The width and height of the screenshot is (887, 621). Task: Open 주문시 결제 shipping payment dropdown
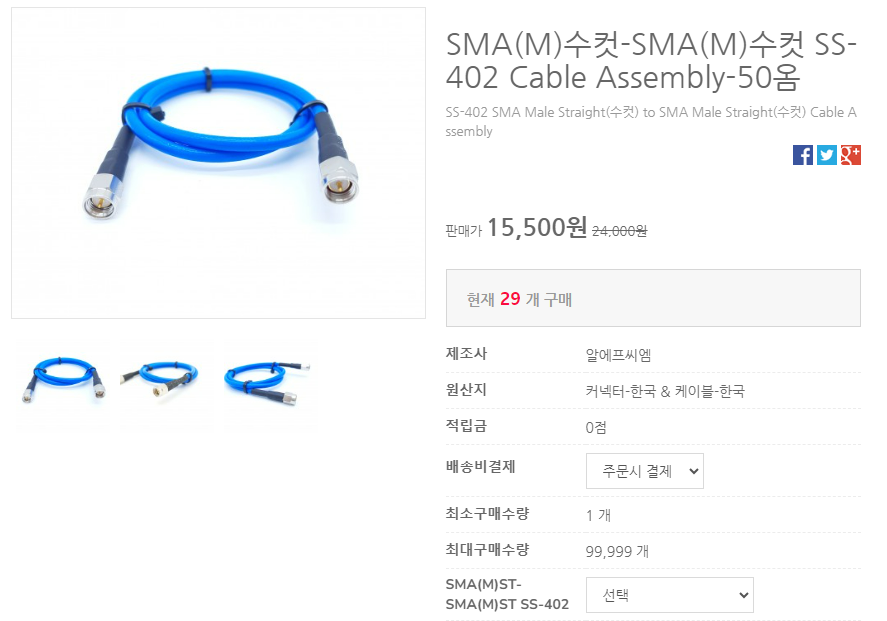[x=644, y=471]
